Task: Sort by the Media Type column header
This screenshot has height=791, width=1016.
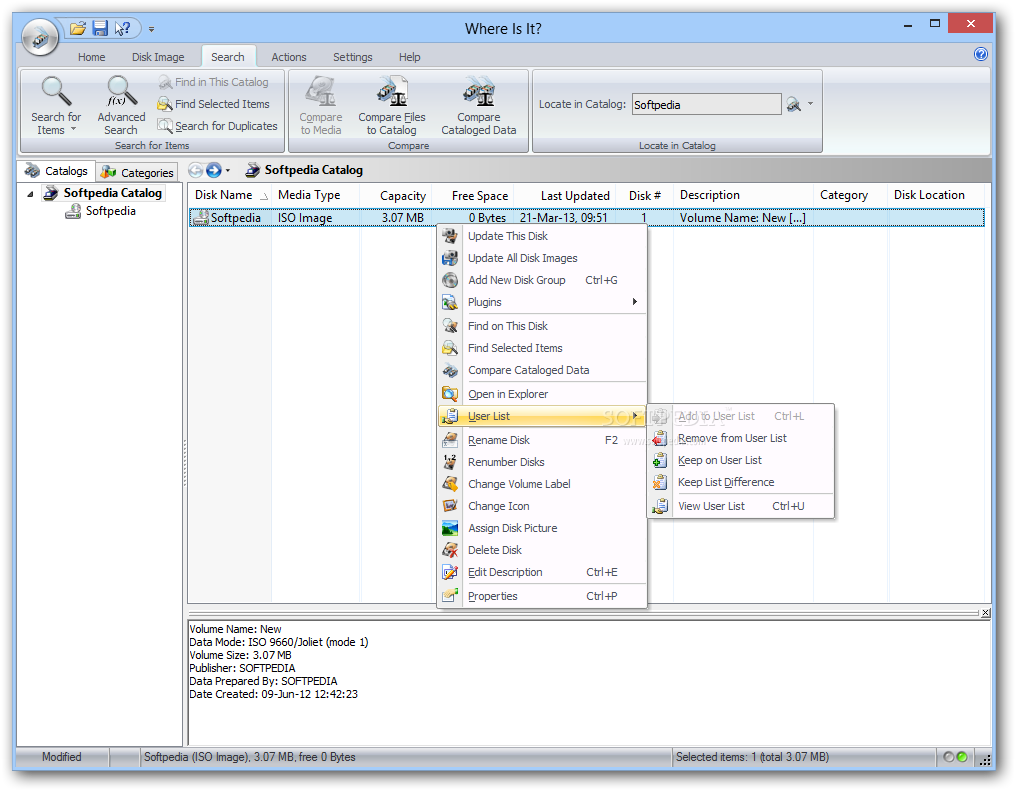Action: [316, 195]
